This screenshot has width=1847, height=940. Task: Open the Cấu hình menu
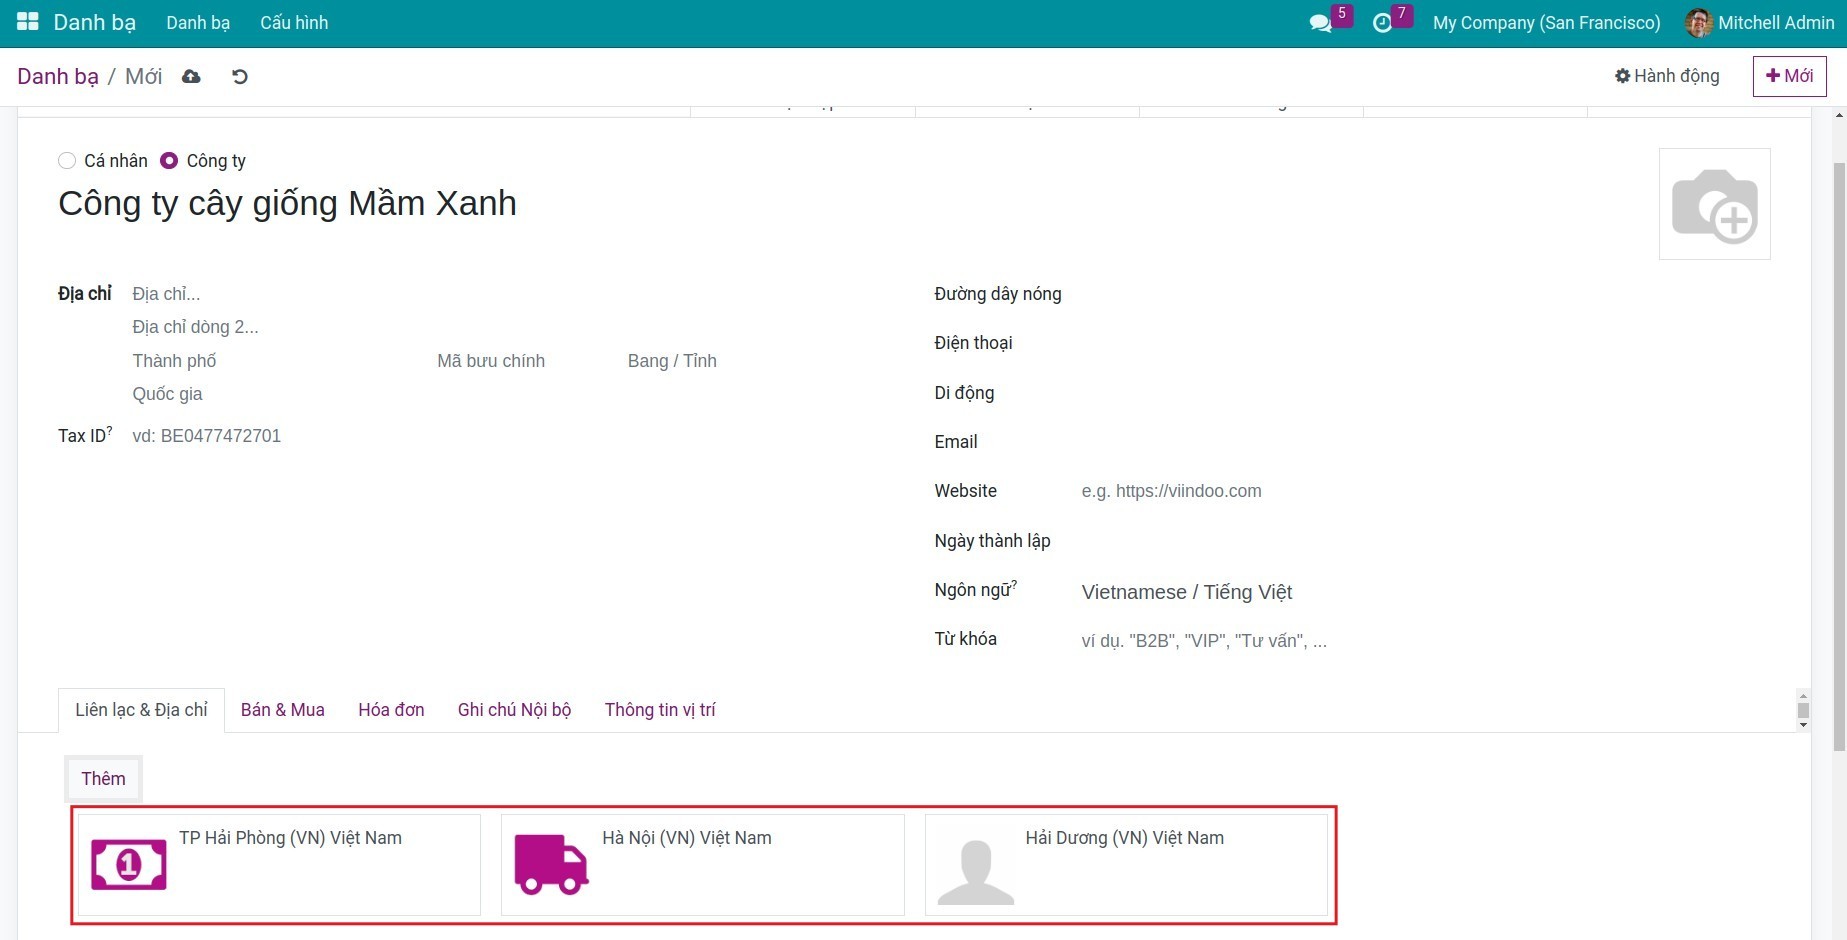pyautogui.click(x=294, y=23)
